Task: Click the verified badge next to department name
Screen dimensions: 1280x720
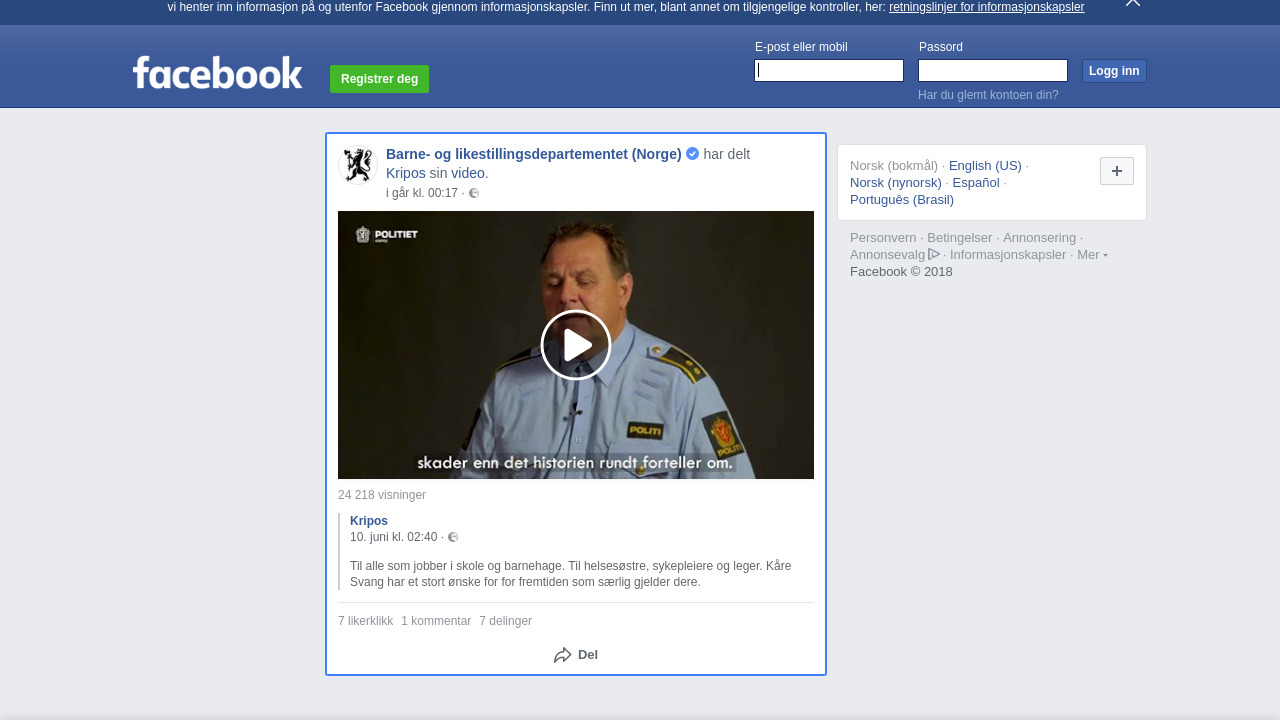Action: pyautogui.click(x=692, y=154)
